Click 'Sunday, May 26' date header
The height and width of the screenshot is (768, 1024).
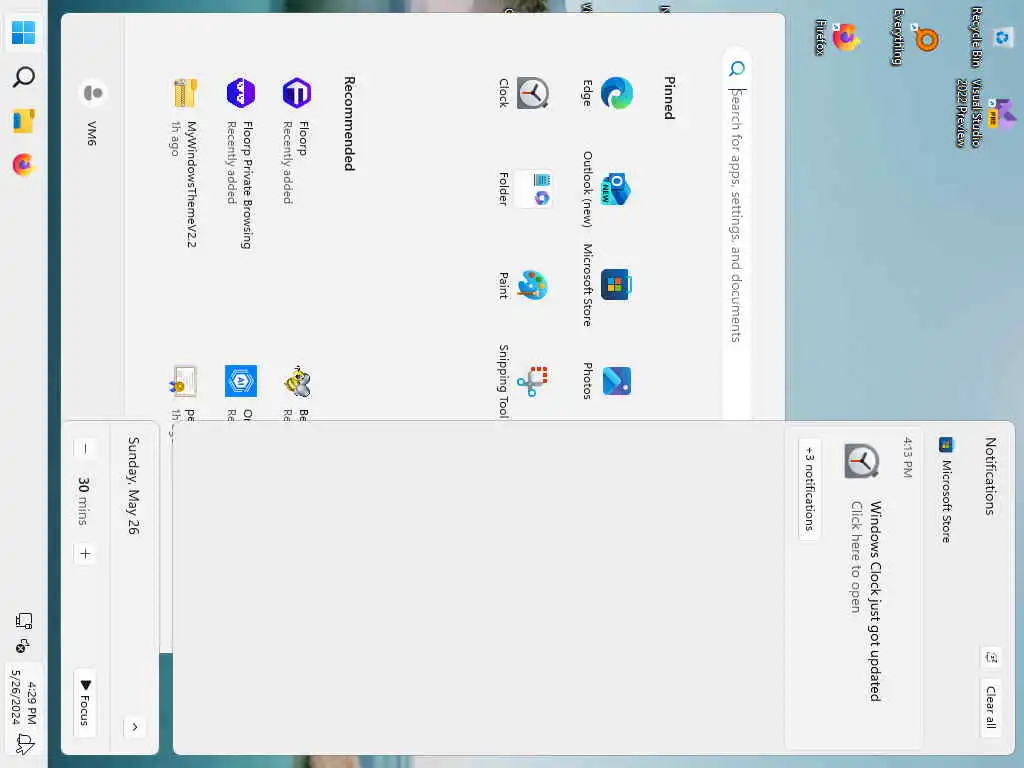[x=133, y=485]
